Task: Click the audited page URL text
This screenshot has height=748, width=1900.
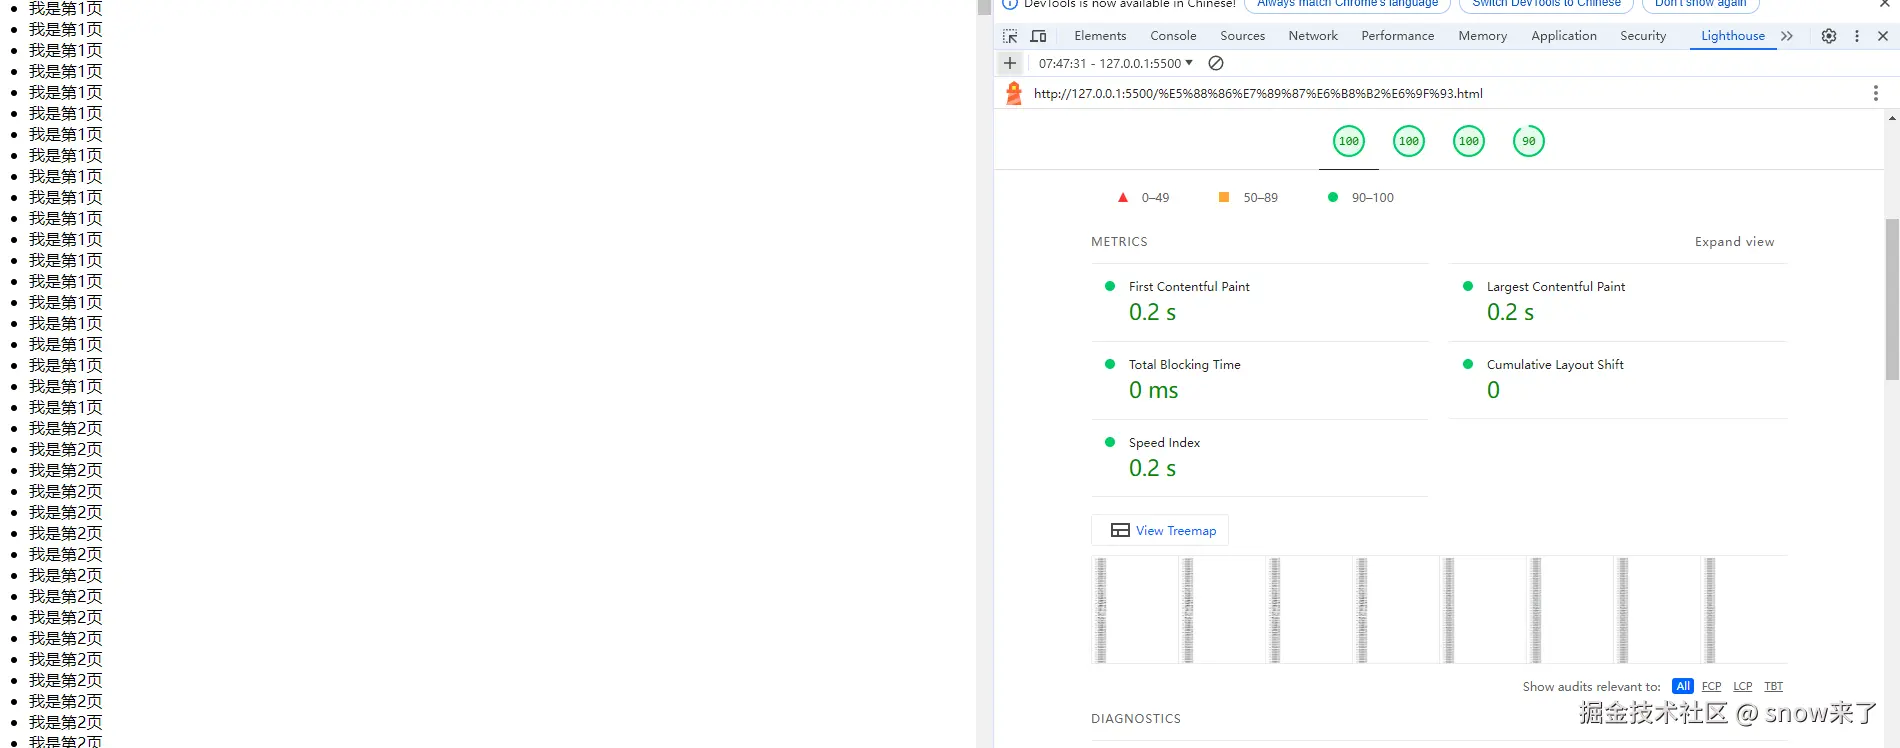Action: (x=1258, y=93)
